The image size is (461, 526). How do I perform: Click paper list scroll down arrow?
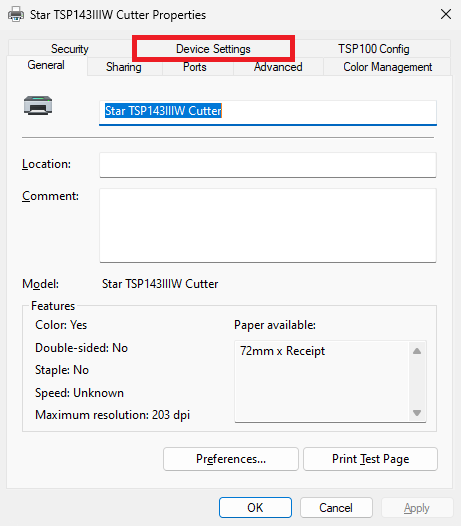(x=417, y=413)
